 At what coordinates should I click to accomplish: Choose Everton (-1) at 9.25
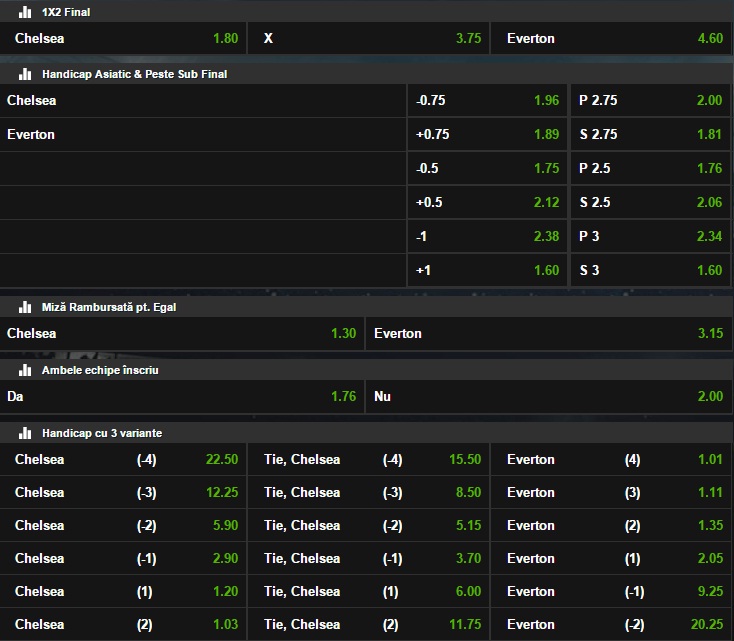[611, 591]
